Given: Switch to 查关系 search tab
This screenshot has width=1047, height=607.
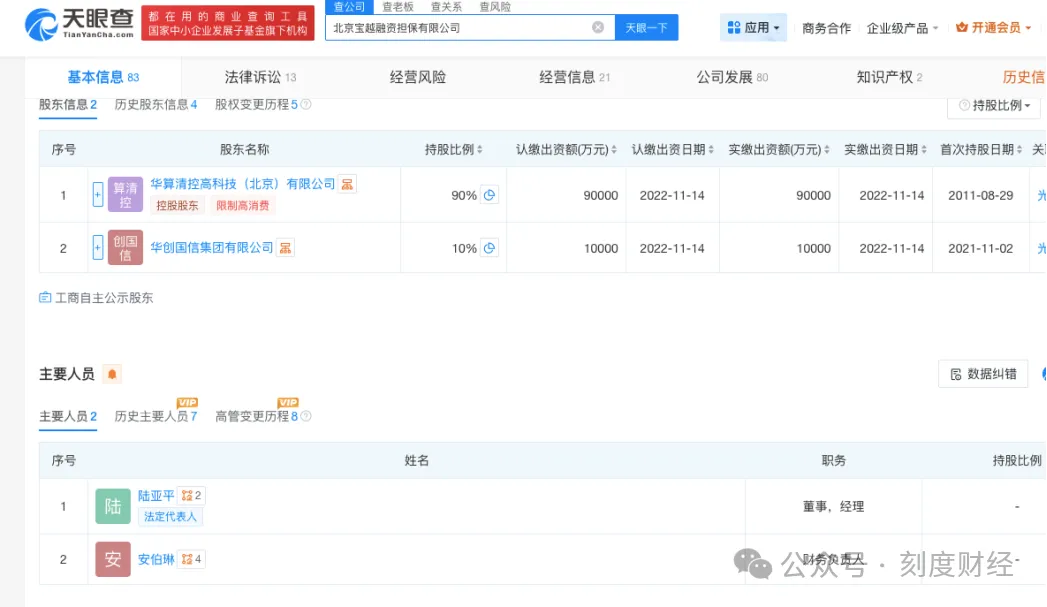Looking at the screenshot, I should click(x=446, y=7).
